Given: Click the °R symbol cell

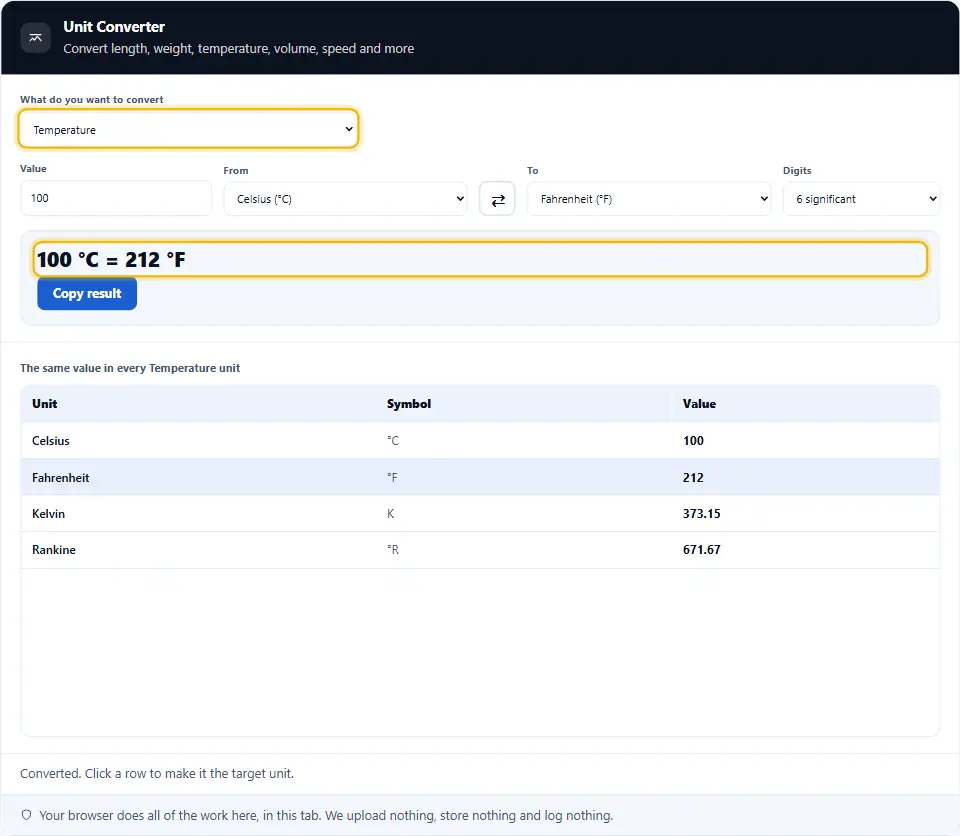Looking at the screenshot, I should click(x=392, y=550).
